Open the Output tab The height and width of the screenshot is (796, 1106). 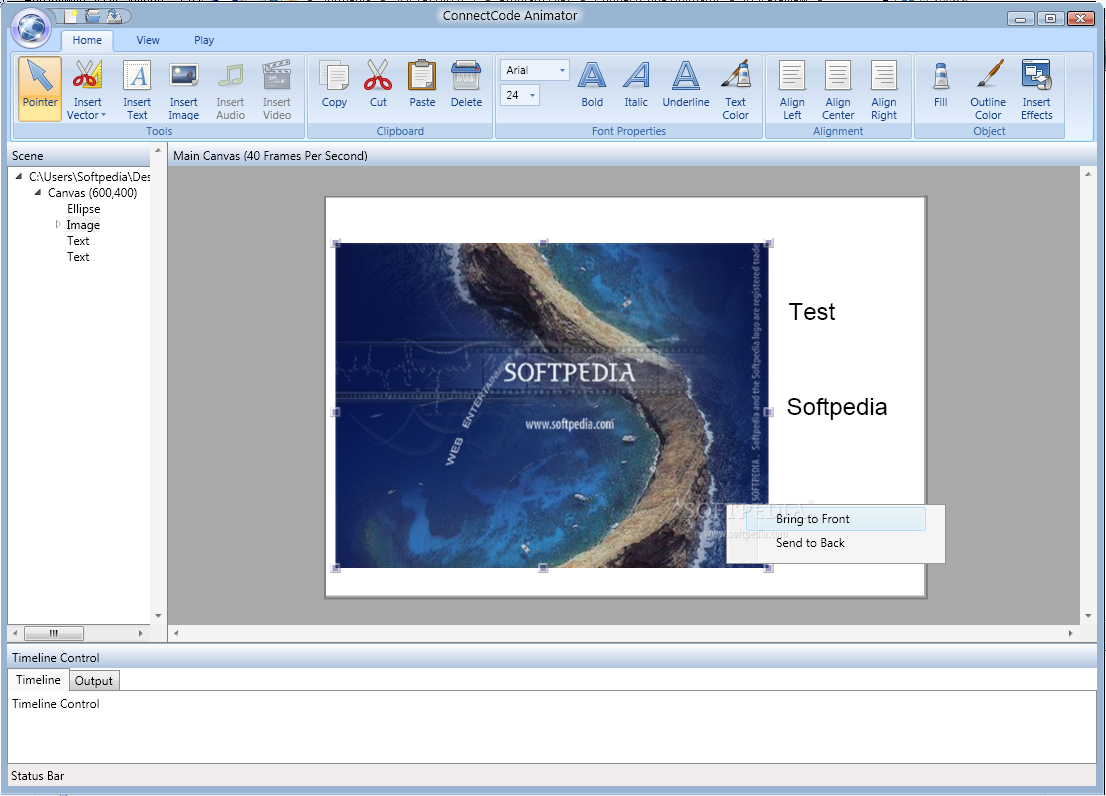click(94, 681)
